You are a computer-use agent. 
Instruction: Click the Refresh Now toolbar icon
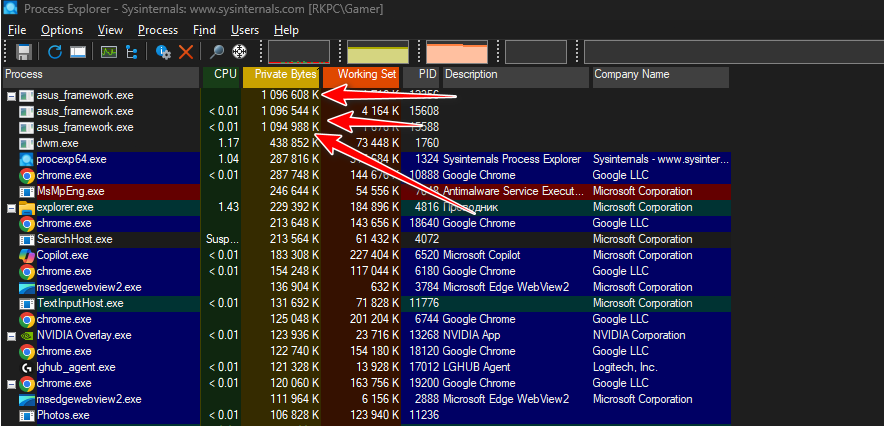[55, 52]
